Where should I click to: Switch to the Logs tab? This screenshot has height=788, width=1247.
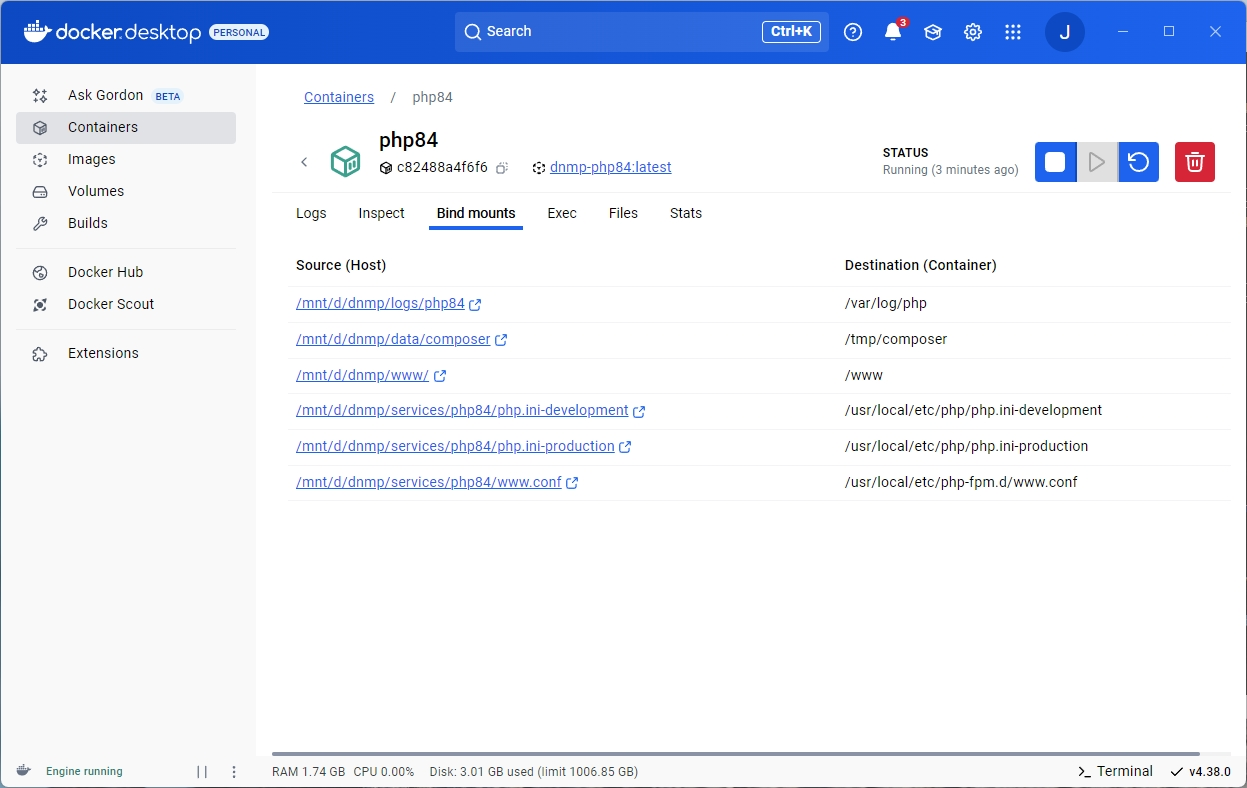click(x=311, y=213)
